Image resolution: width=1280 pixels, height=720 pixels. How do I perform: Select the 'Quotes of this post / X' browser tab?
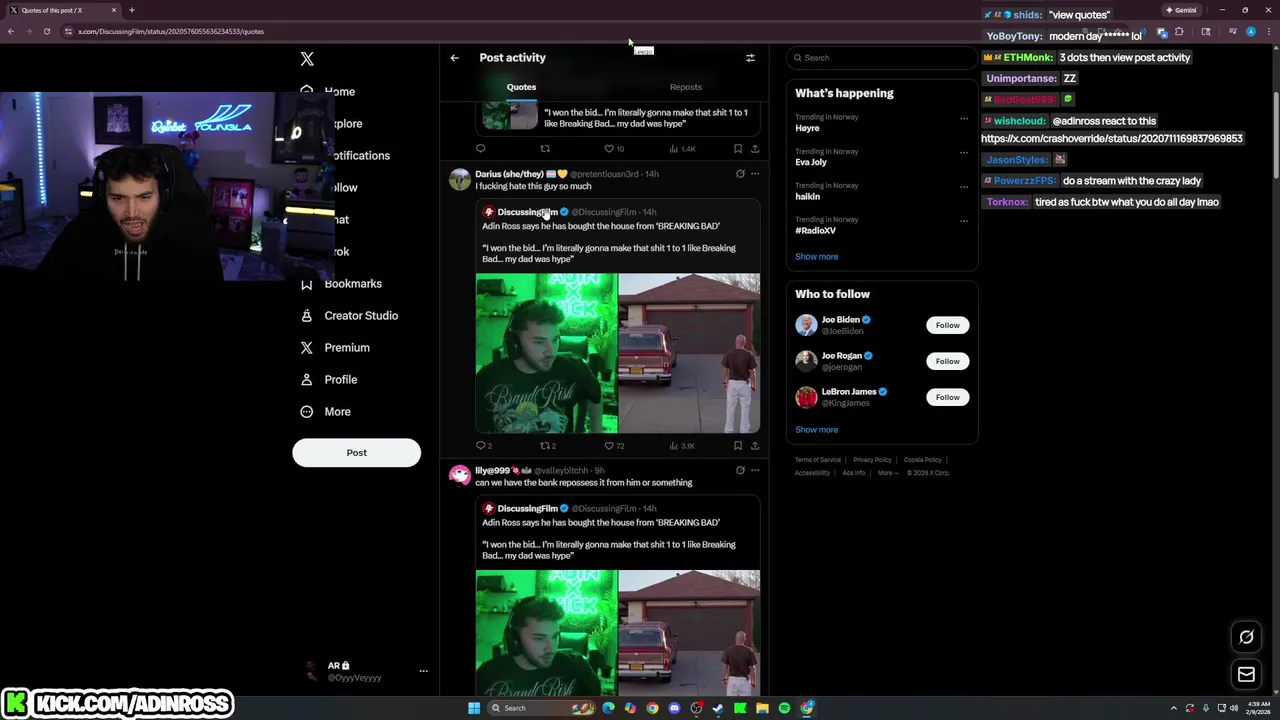click(62, 10)
